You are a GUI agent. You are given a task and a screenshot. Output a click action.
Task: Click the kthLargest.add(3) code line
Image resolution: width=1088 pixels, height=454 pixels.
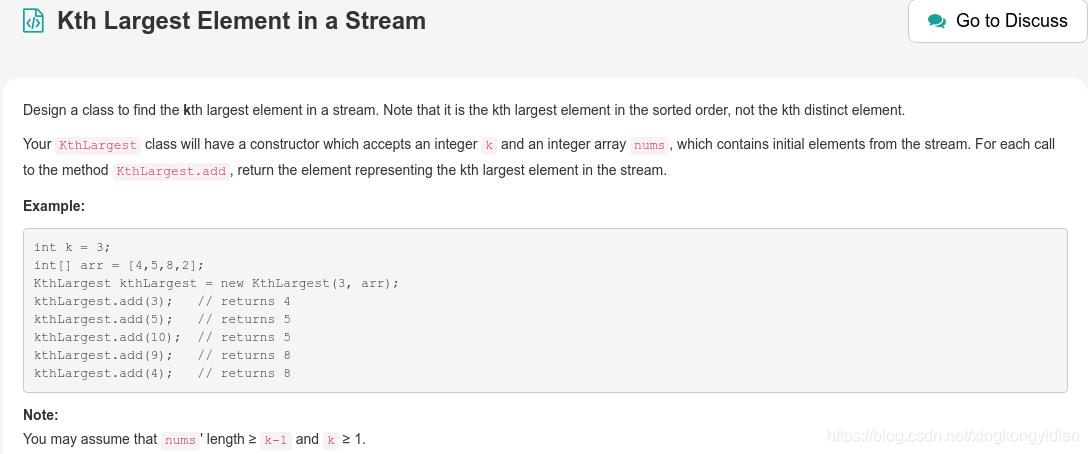tap(162, 301)
